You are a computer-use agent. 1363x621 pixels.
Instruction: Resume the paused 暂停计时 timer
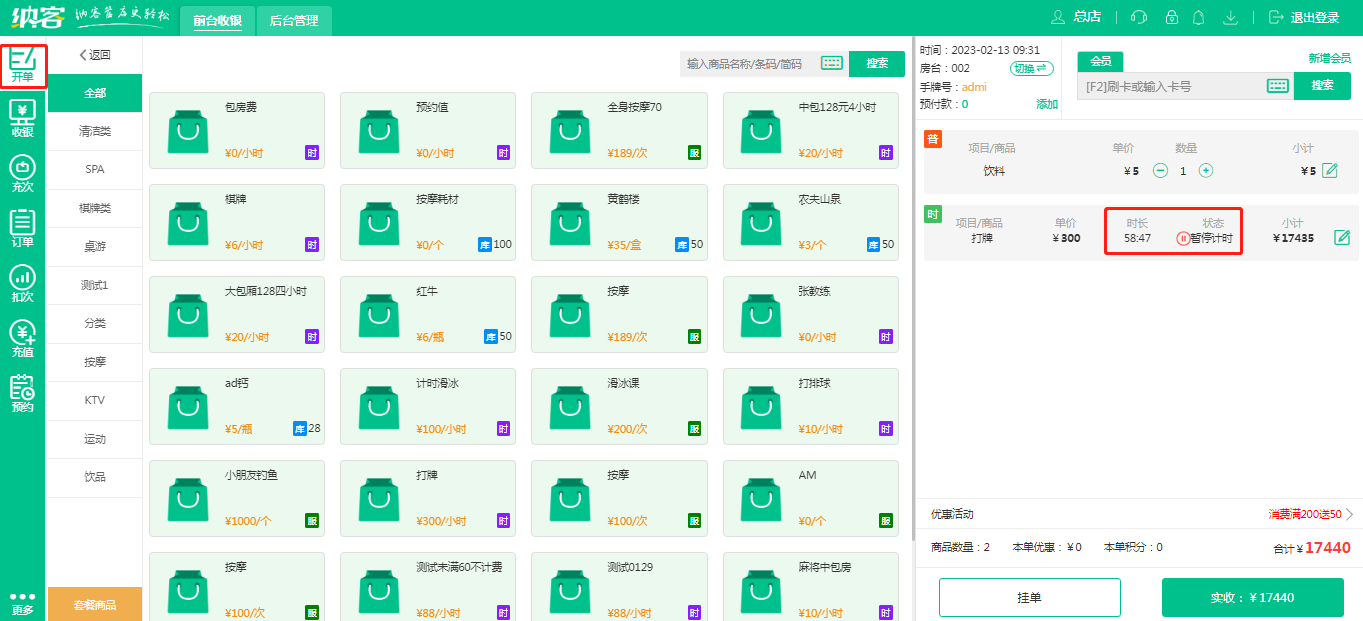click(1183, 238)
